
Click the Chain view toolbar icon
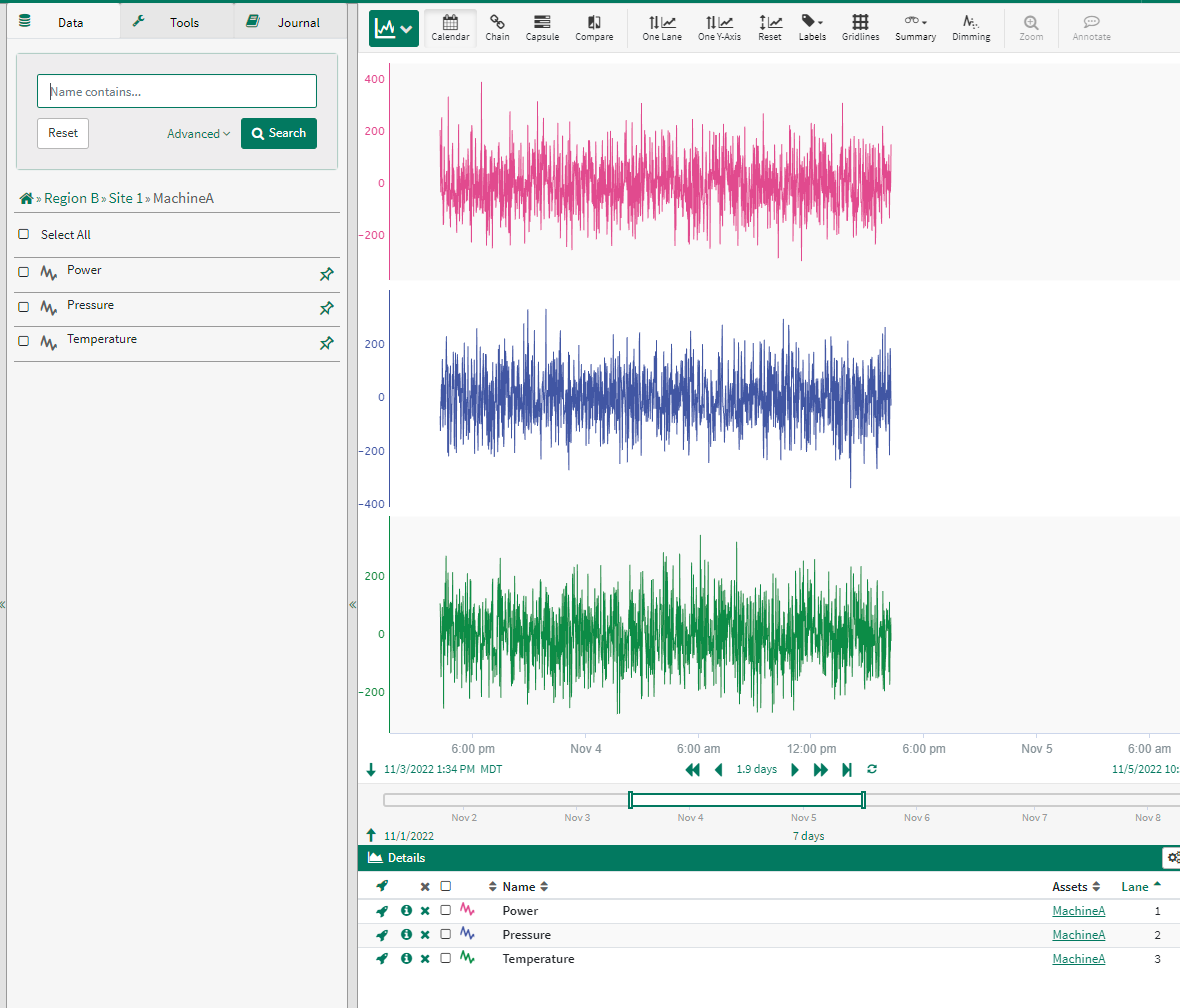coord(497,28)
